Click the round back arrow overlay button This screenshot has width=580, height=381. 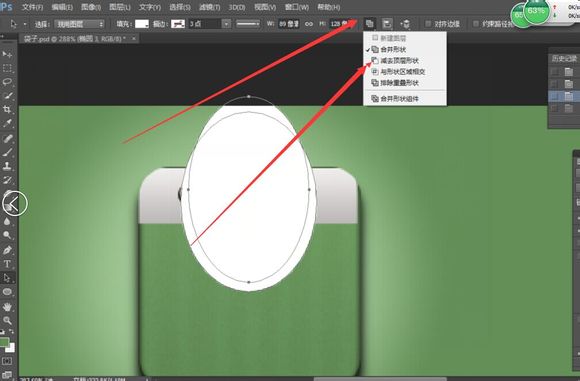[x=15, y=203]
